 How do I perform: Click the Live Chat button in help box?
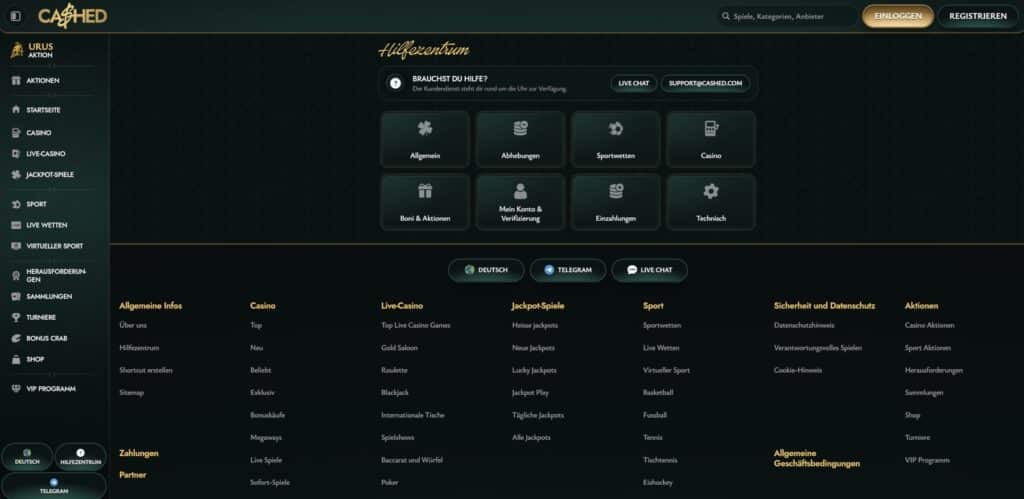click(633, 84)
